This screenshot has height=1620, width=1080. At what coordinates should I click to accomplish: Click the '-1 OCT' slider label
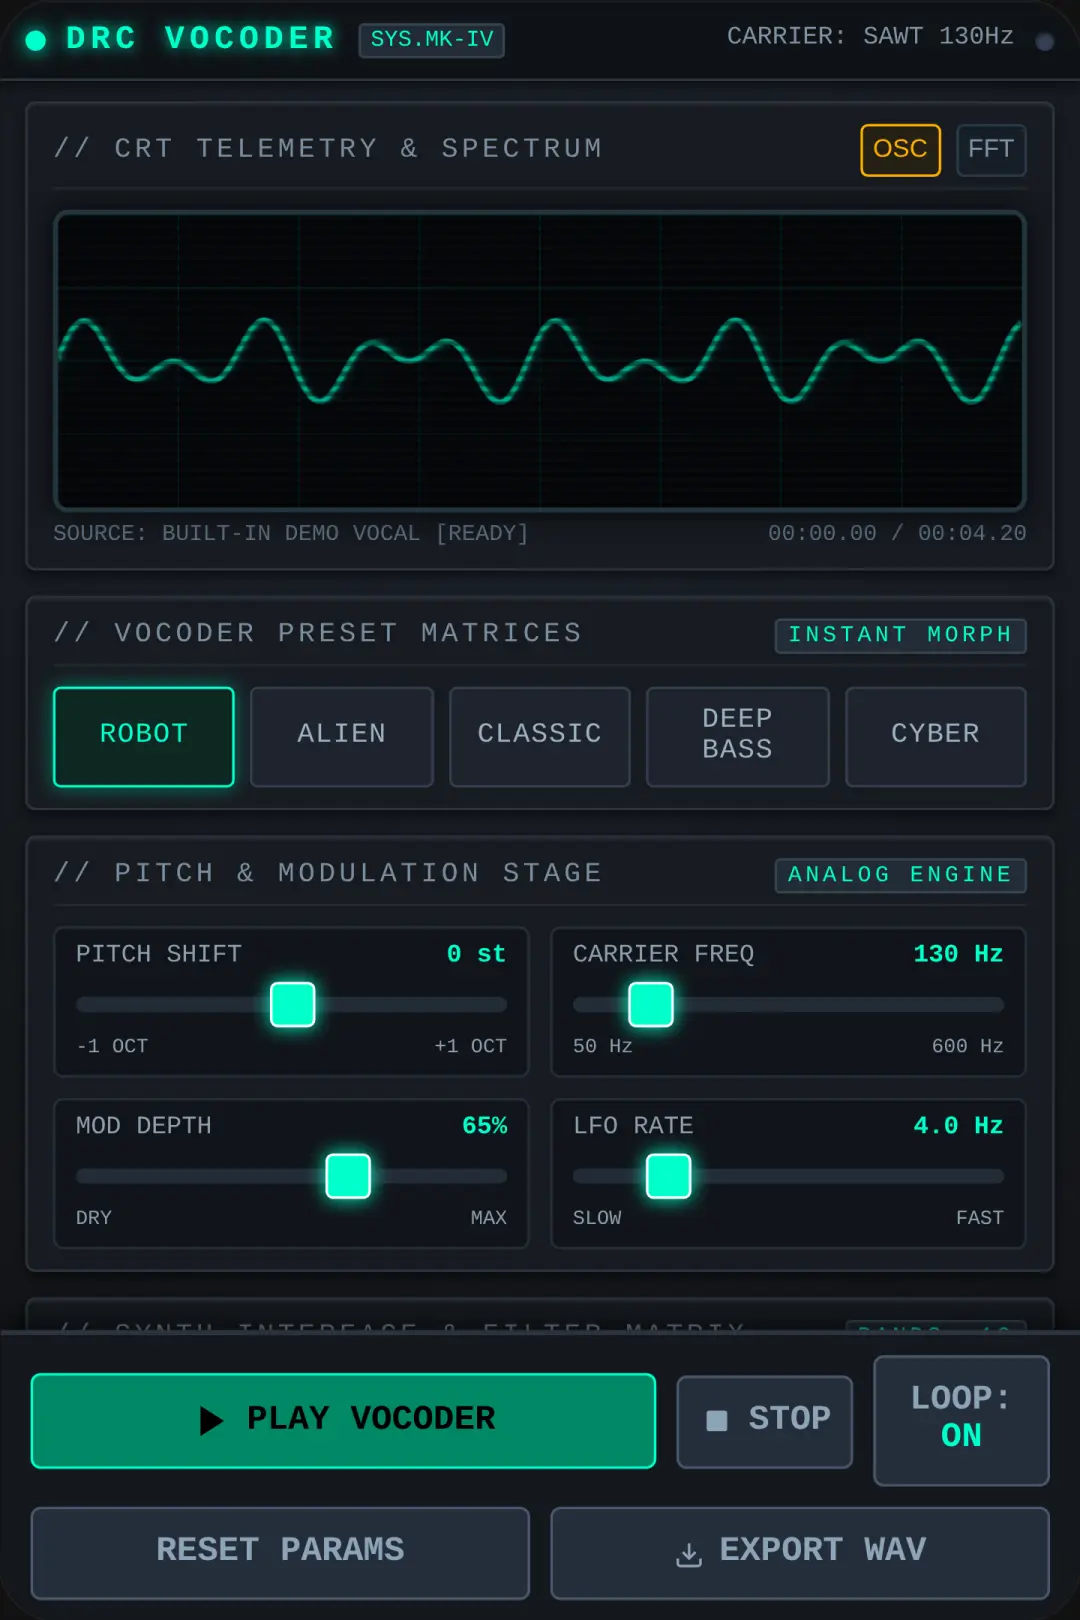[112, 1047]
